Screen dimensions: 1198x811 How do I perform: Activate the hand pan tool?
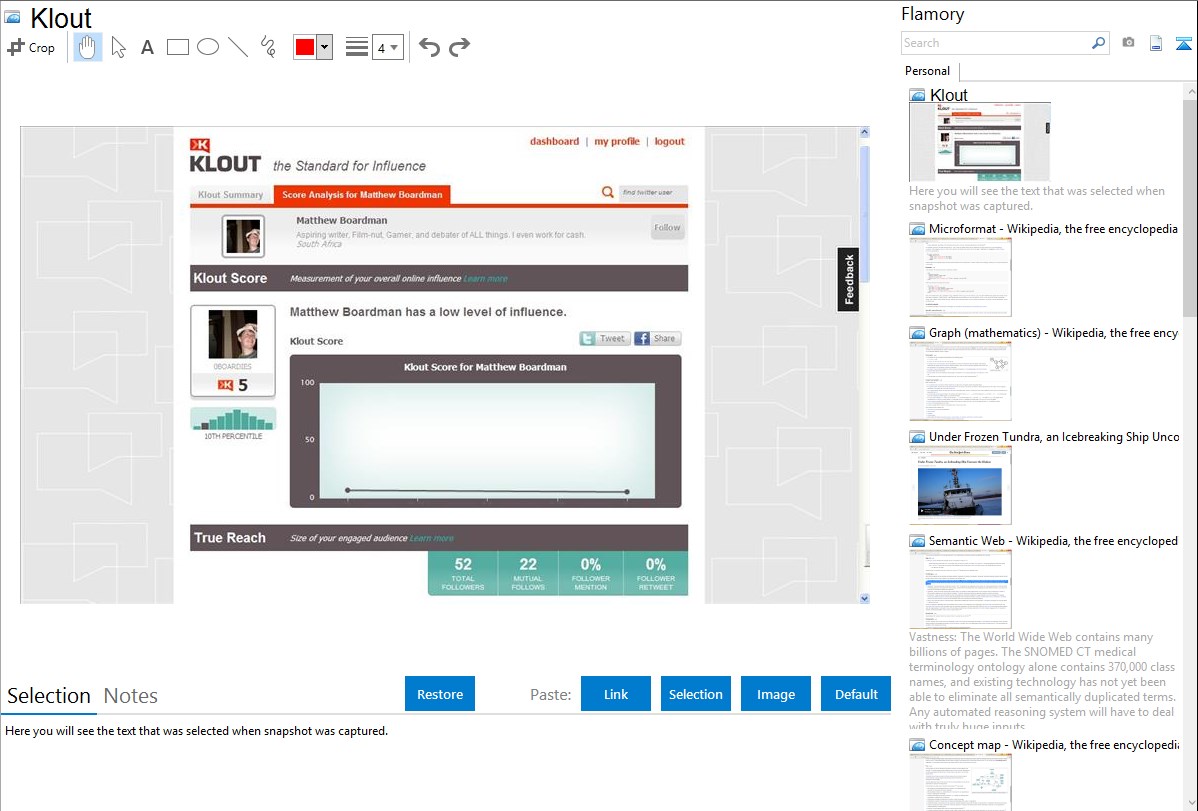pos(88,47)
